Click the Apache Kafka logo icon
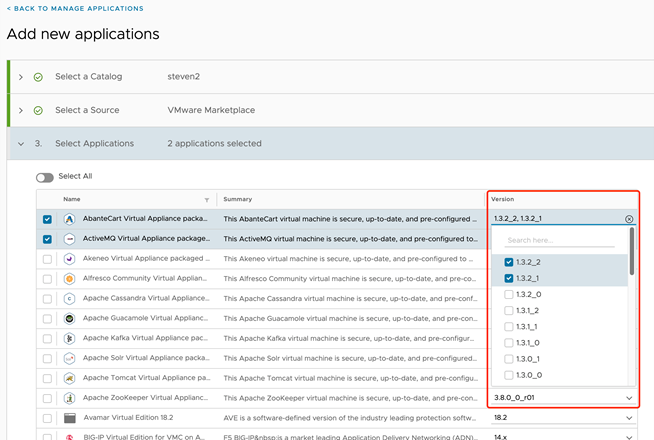 click(70, 338)
